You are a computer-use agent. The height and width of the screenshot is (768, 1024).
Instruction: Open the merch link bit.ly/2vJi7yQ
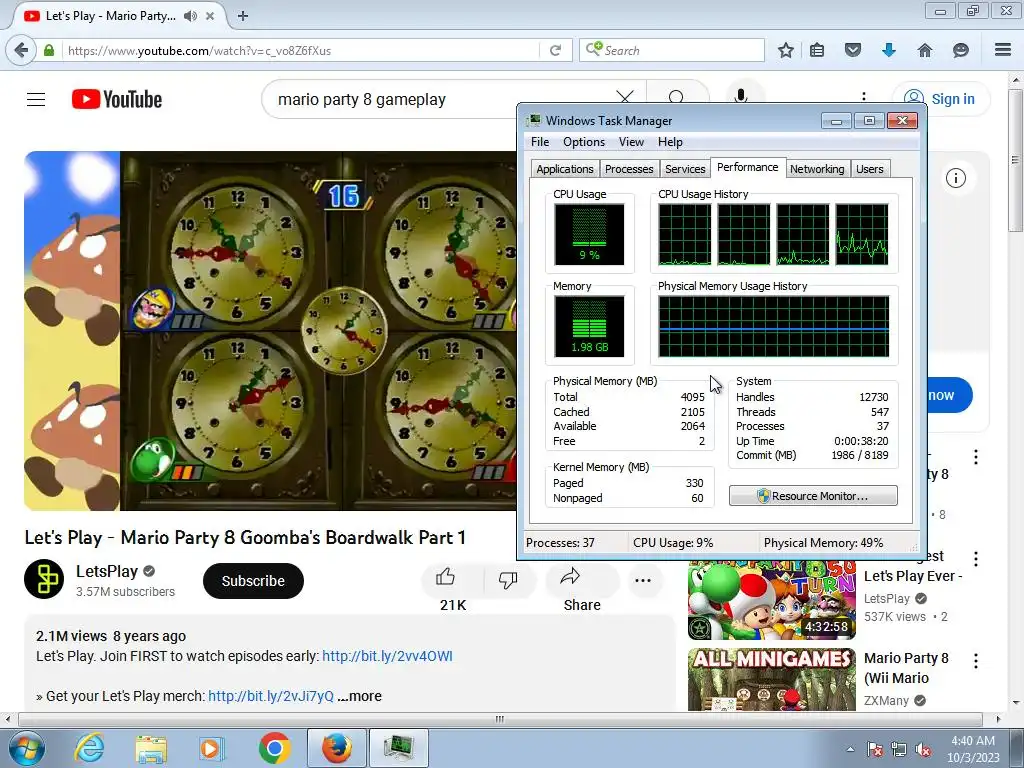tap(271, 696)
